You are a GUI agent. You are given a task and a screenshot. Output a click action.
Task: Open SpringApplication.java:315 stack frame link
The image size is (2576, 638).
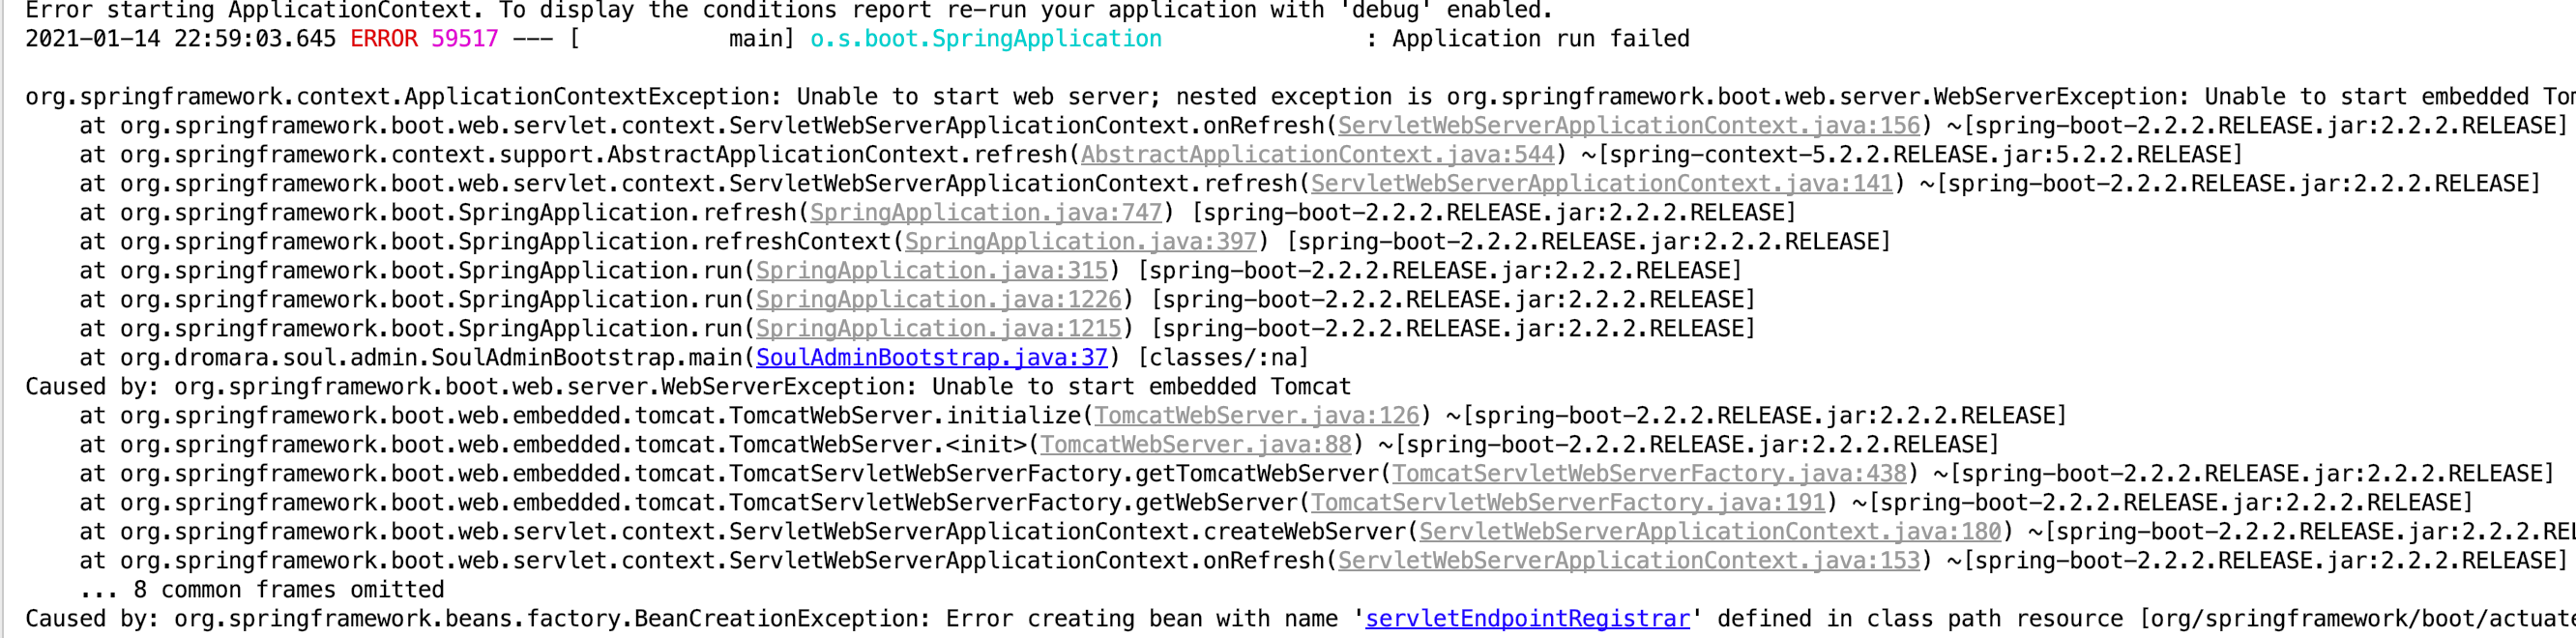click(x=932, y=271)
